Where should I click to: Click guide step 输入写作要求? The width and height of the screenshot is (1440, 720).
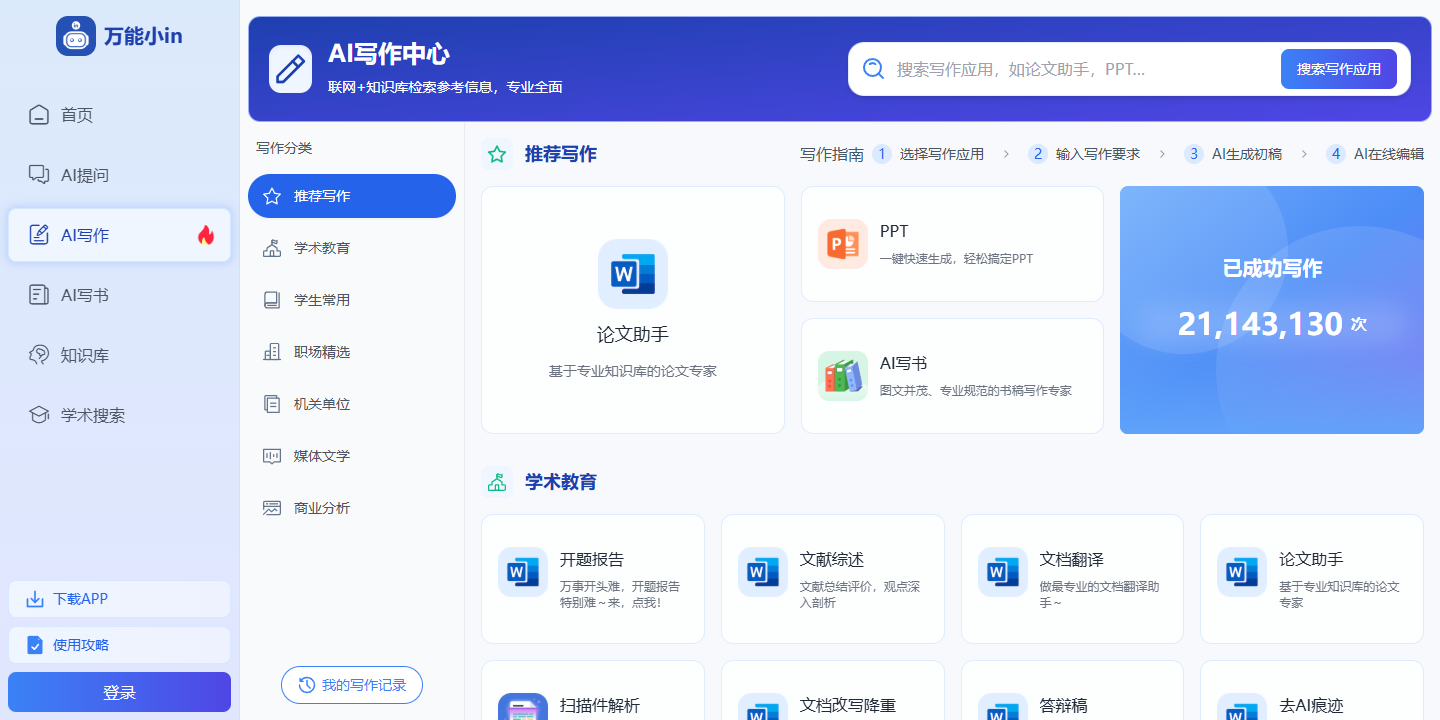coord(1084,154)
